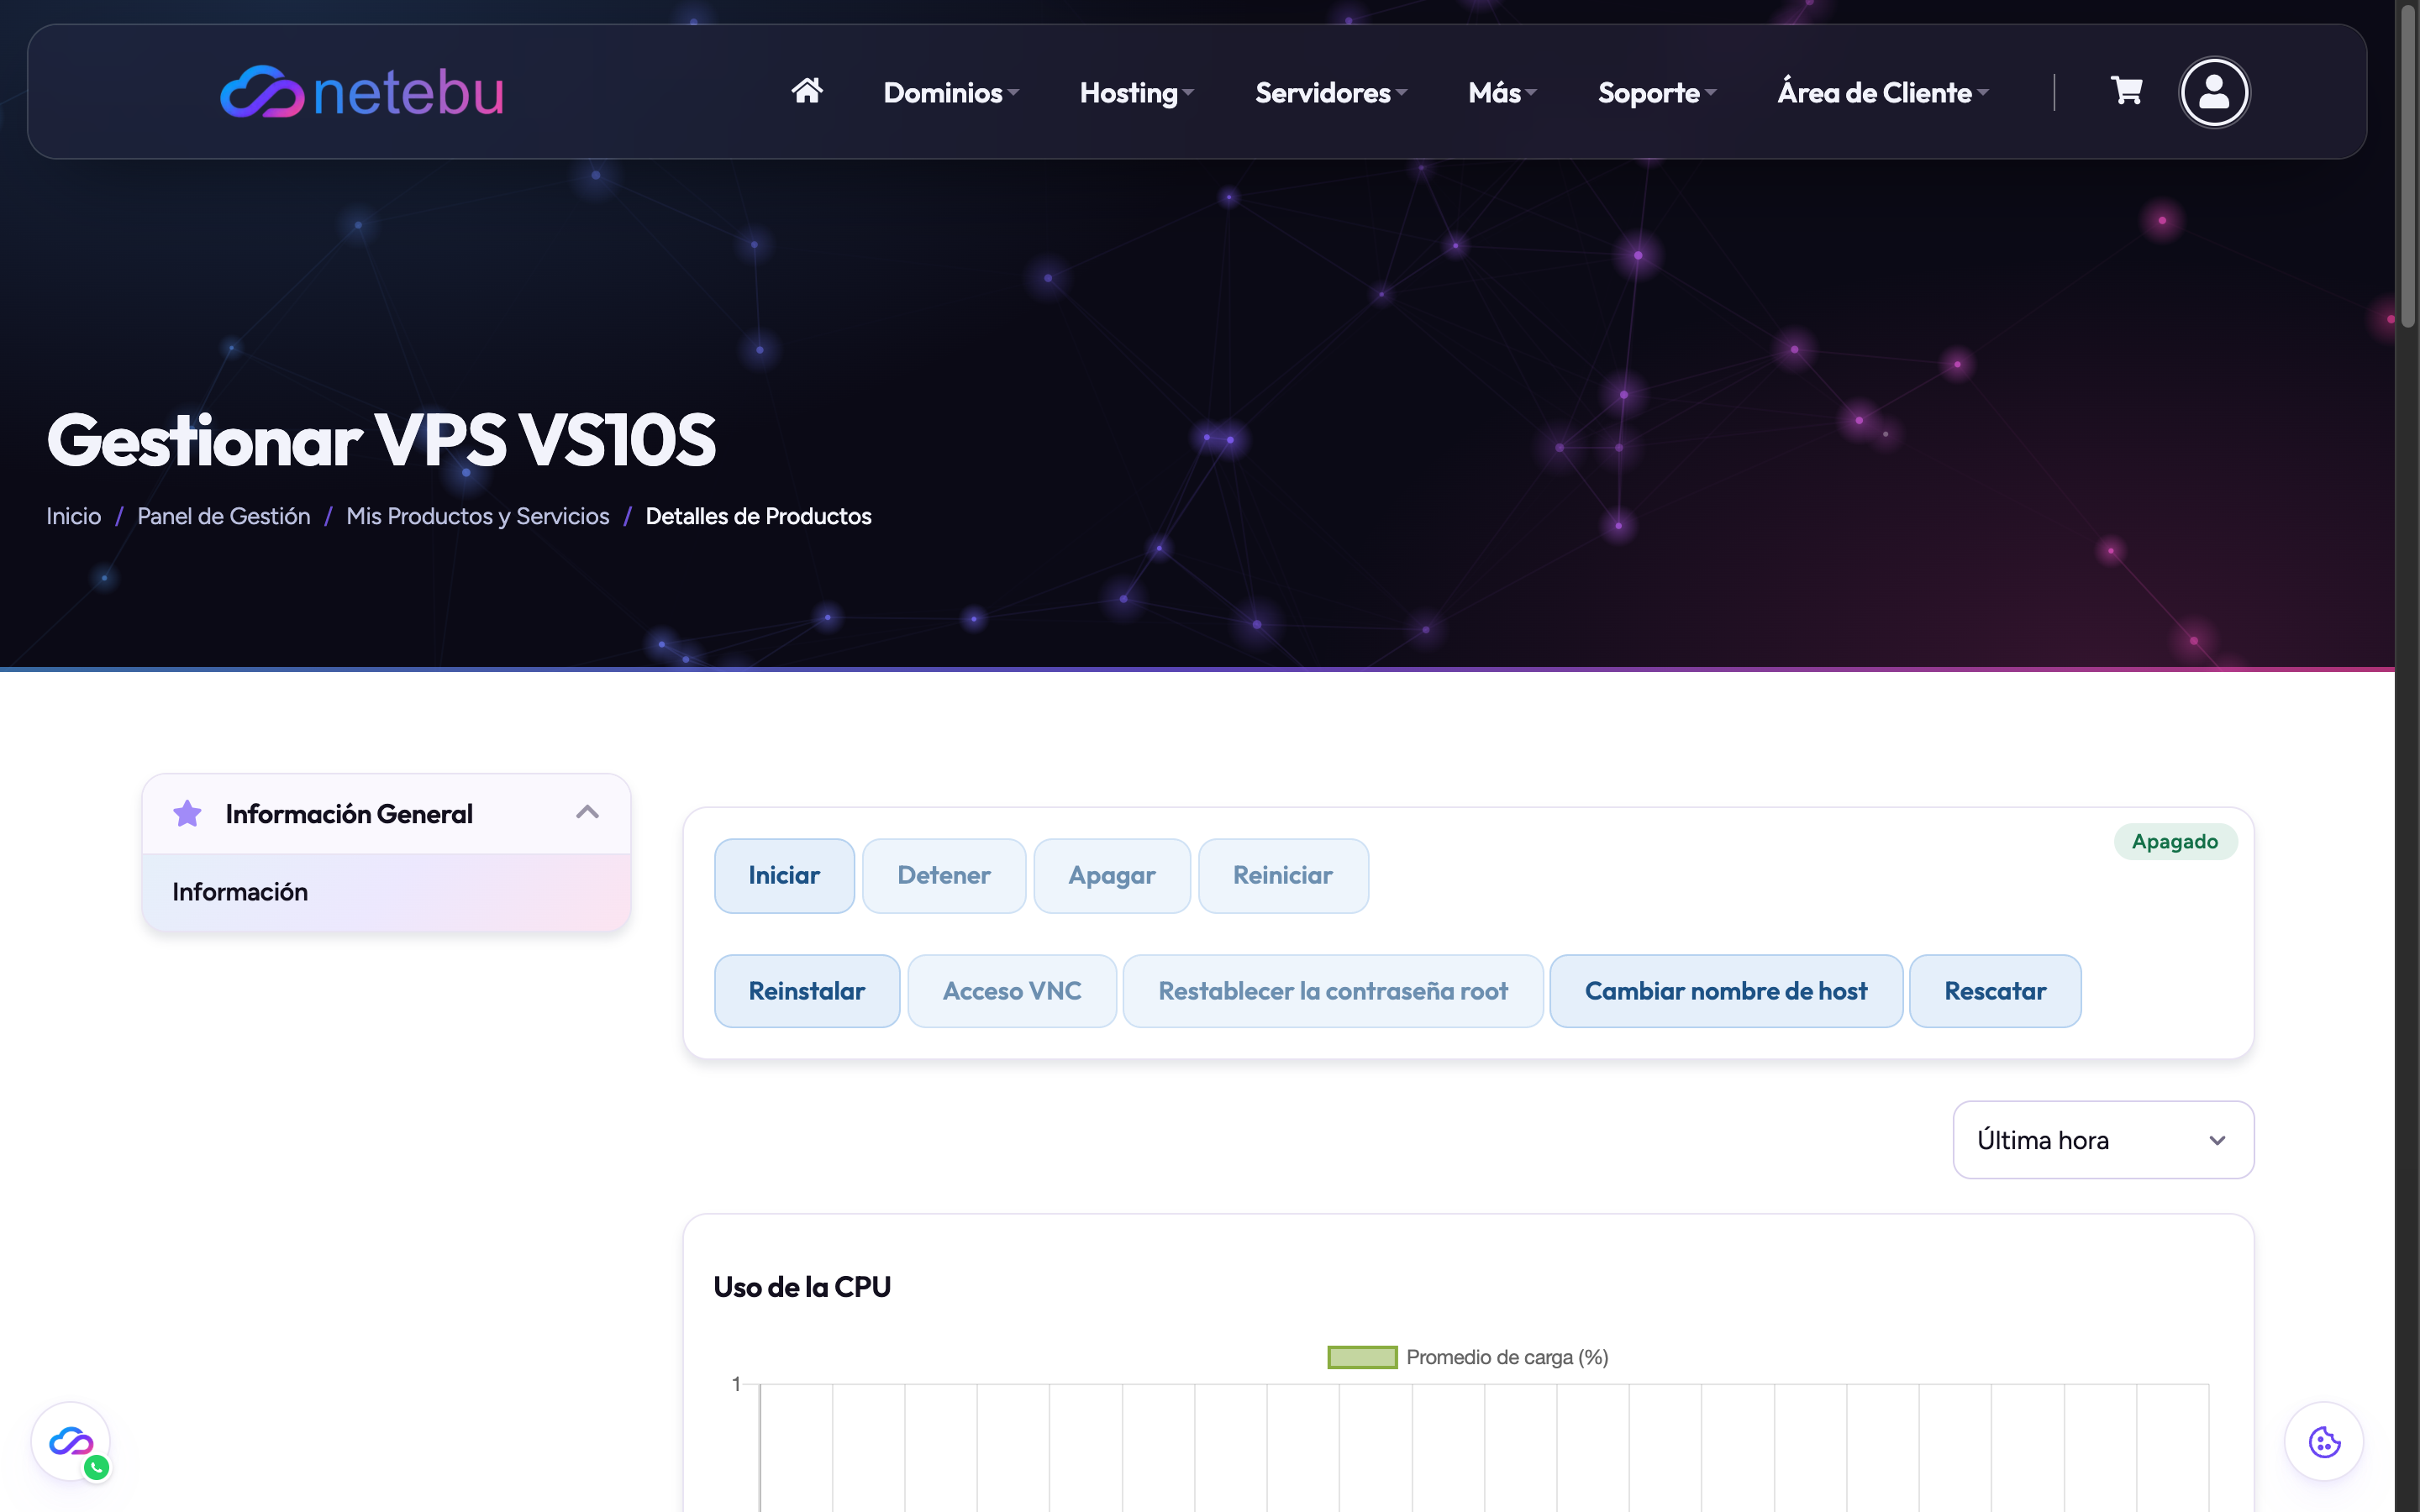Click the Reinstalar button
The width and height of the screenshot is (2420, 1512).
807,991
